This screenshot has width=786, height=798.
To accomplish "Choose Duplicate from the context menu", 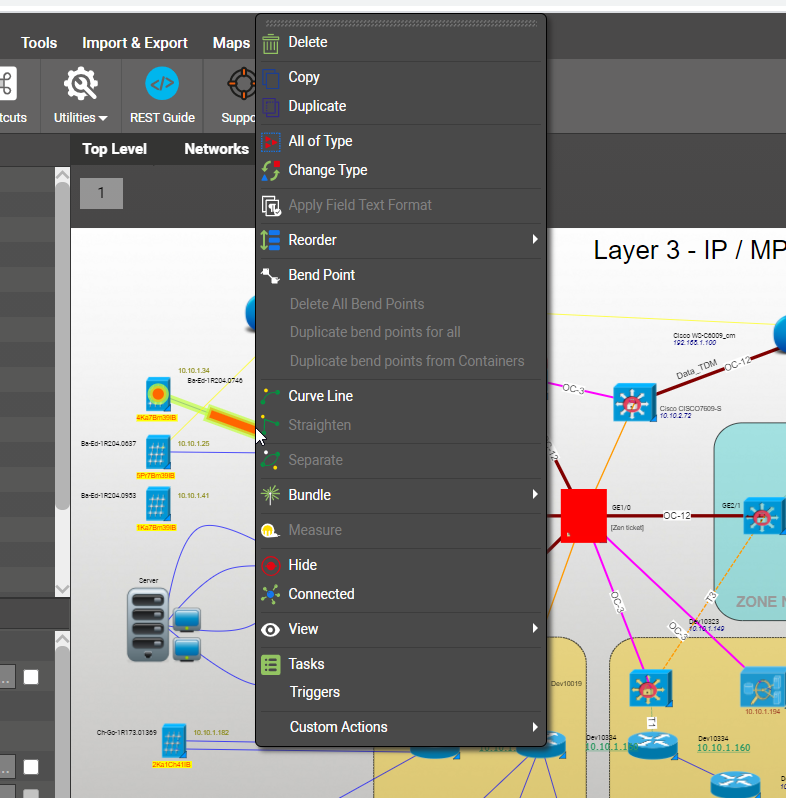I will [x=317, y=106].
